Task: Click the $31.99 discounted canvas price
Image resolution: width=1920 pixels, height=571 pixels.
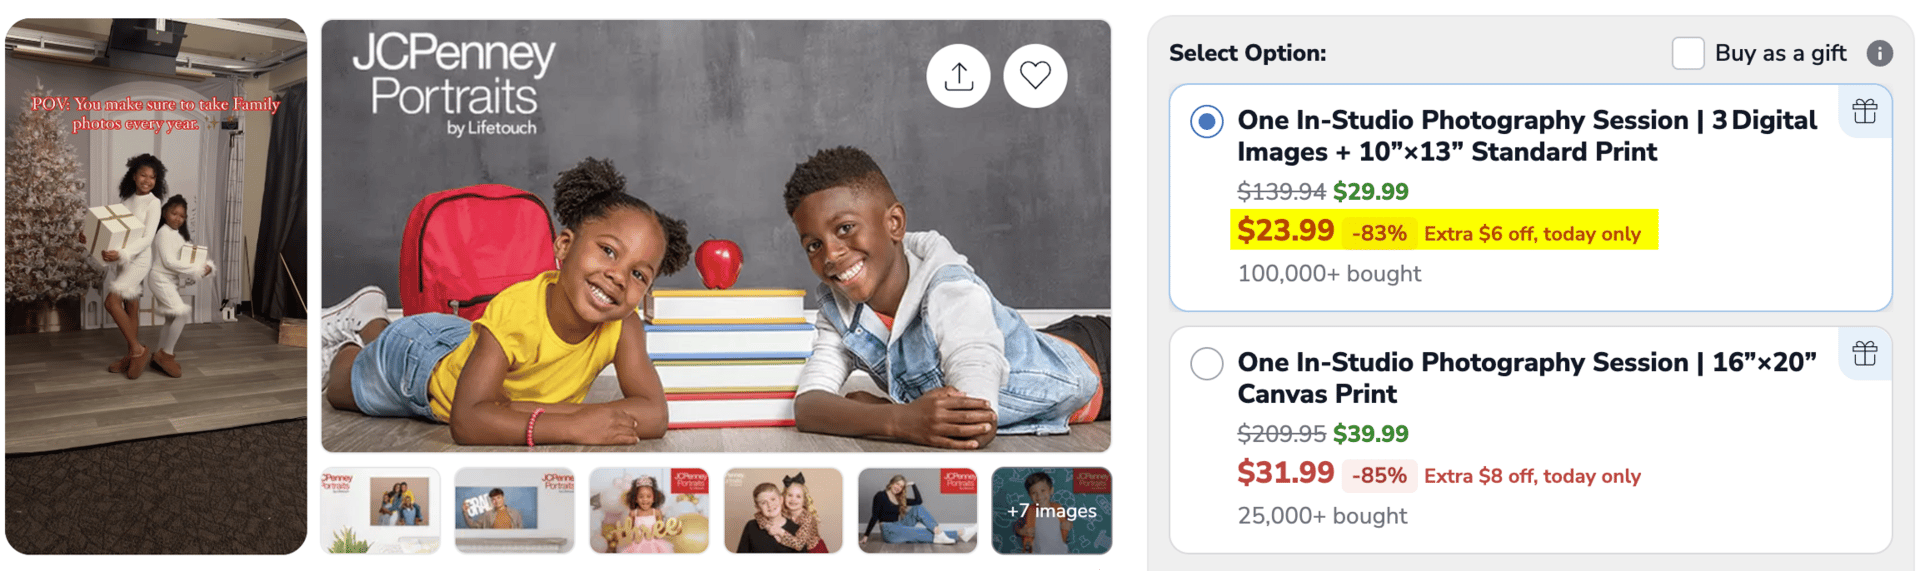Action: pos(1285,473)
